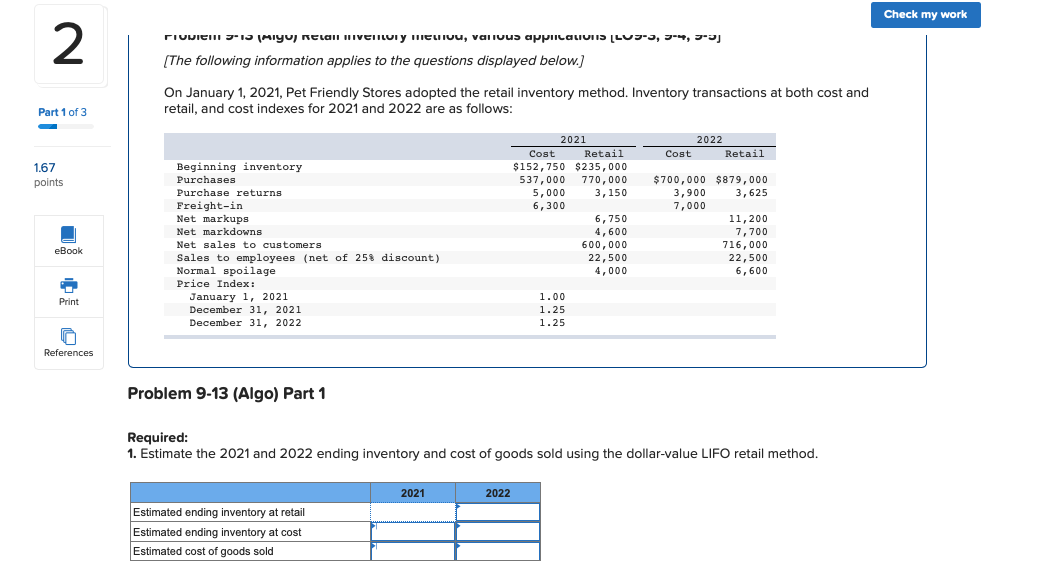Screen dimensions: 1038x586
Task: Click 'Sales to employees' row label
Action: click(x=308, y=258)
